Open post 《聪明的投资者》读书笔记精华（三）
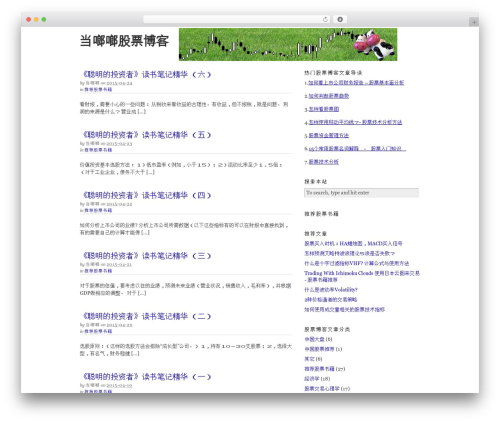500x423 pixels. point(147,256)
